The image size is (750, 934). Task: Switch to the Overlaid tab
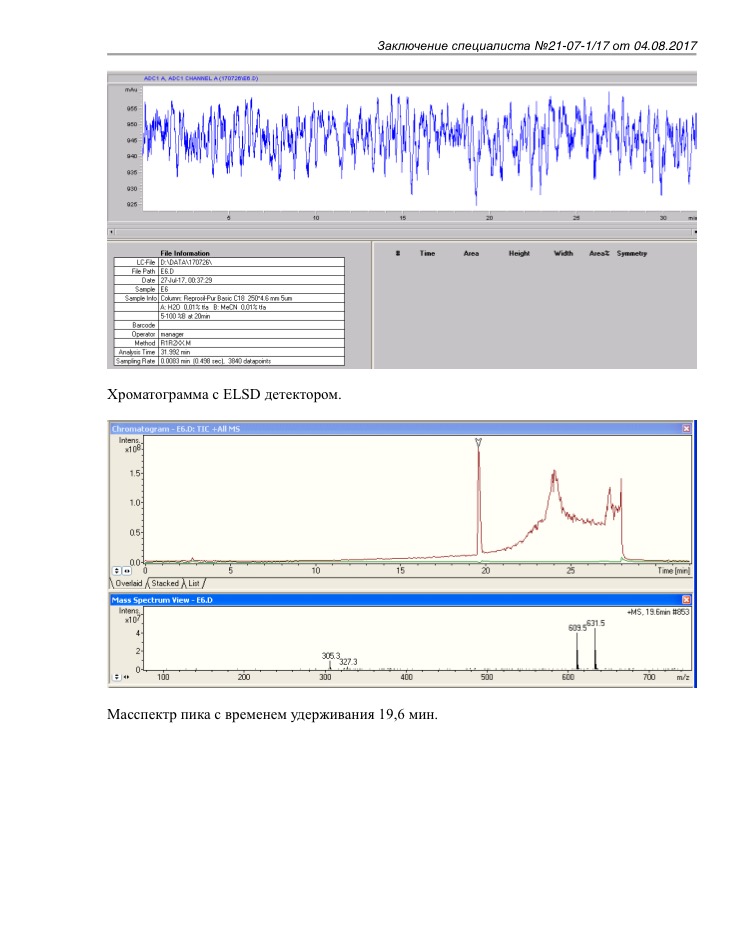pyautogui.click(x=129, y=583)
